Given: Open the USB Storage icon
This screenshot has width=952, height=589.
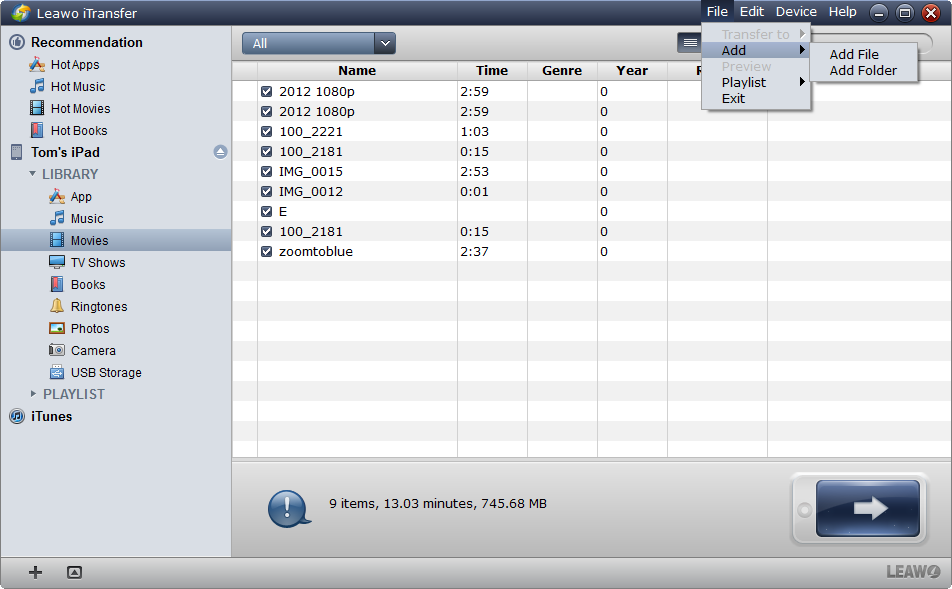Looking at the screenshot, I should pos(56,372).
